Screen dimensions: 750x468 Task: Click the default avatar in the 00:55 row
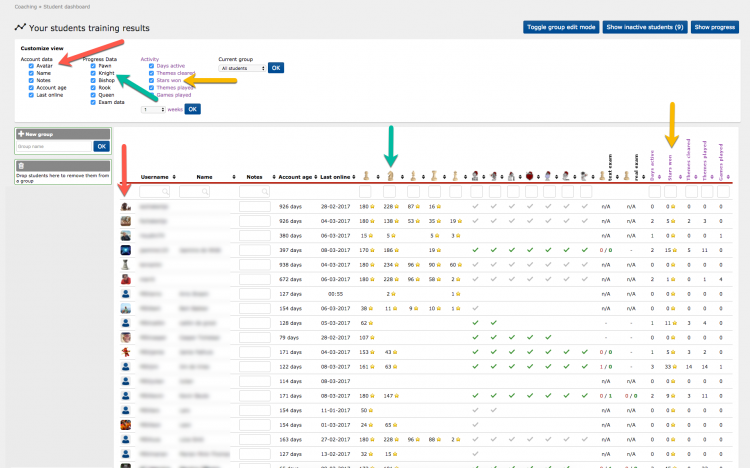(125, 294)
